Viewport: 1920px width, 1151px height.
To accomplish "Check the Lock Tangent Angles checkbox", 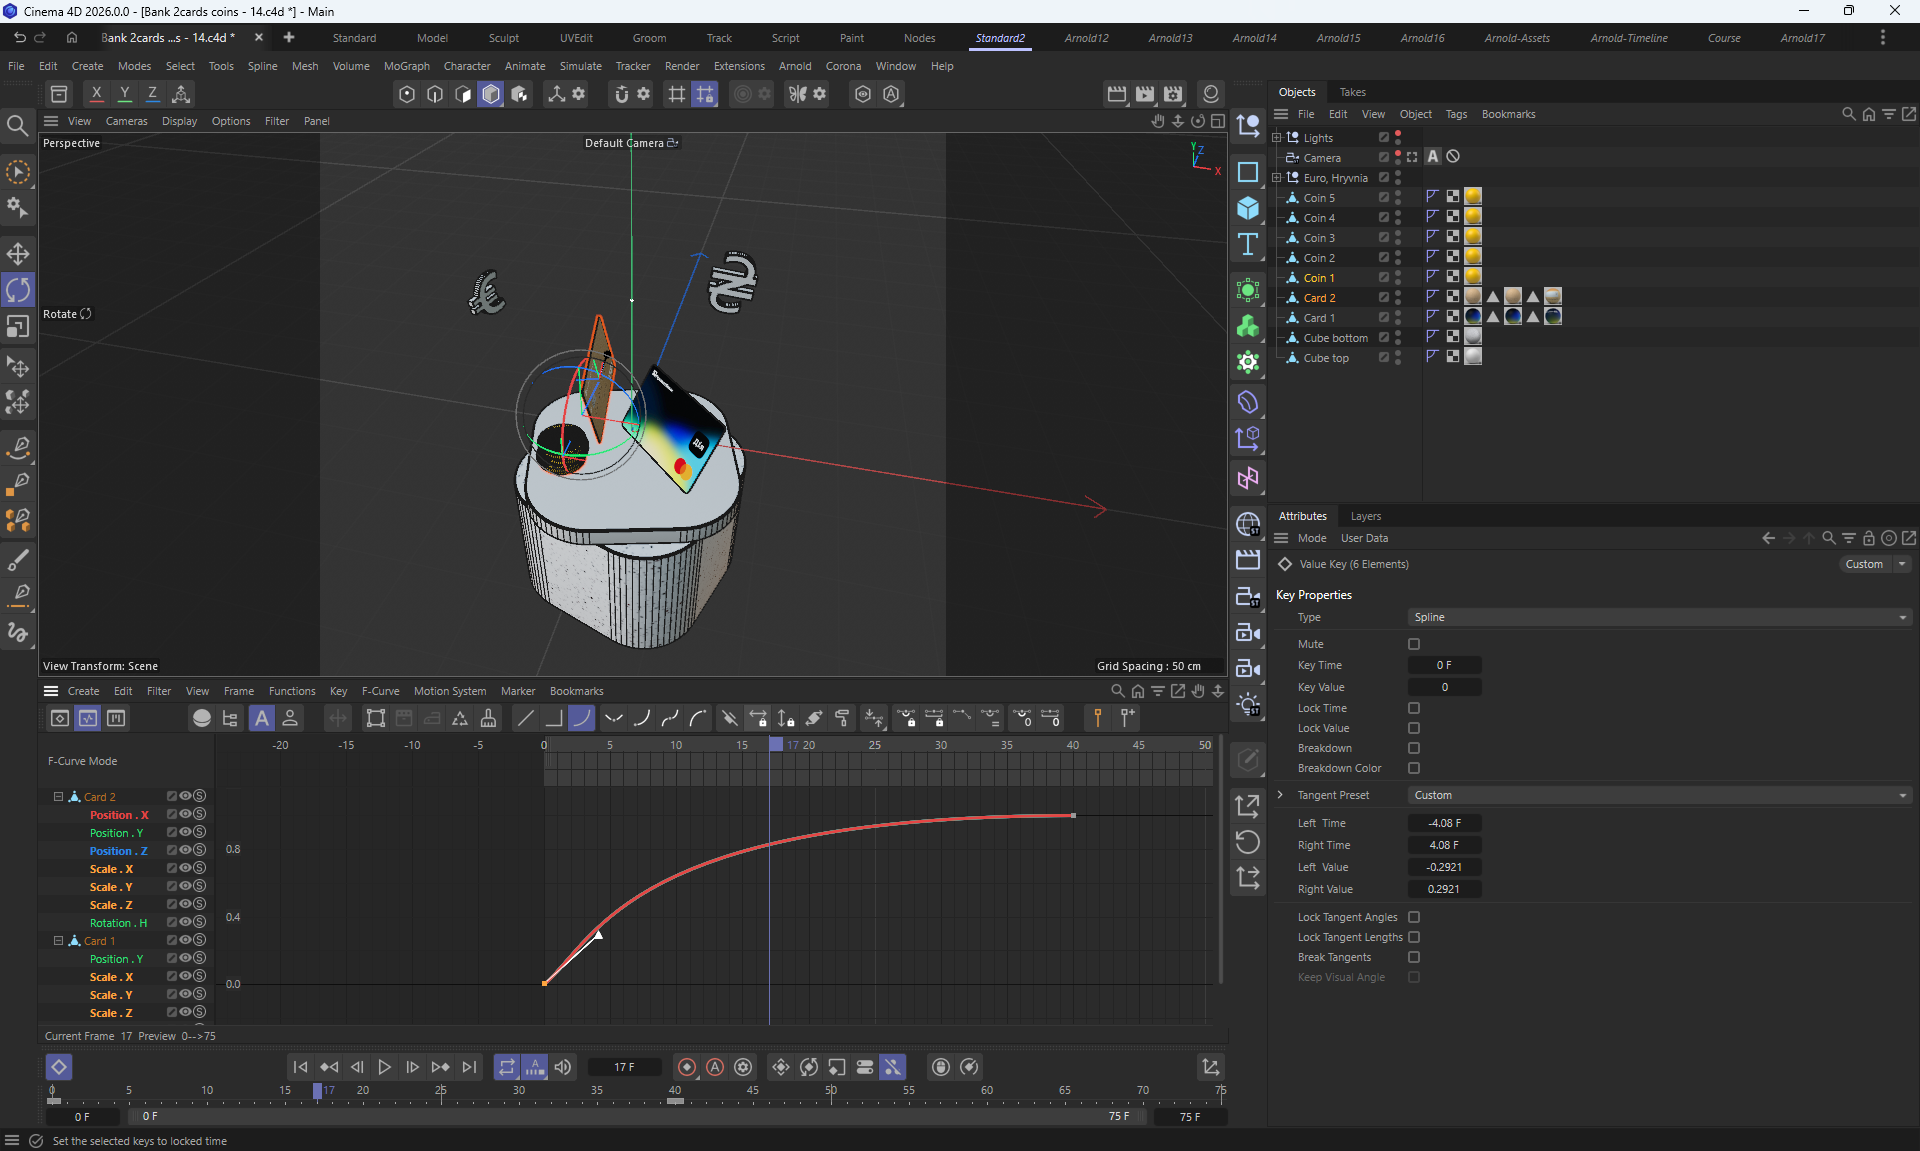I will coord(1414,917).
